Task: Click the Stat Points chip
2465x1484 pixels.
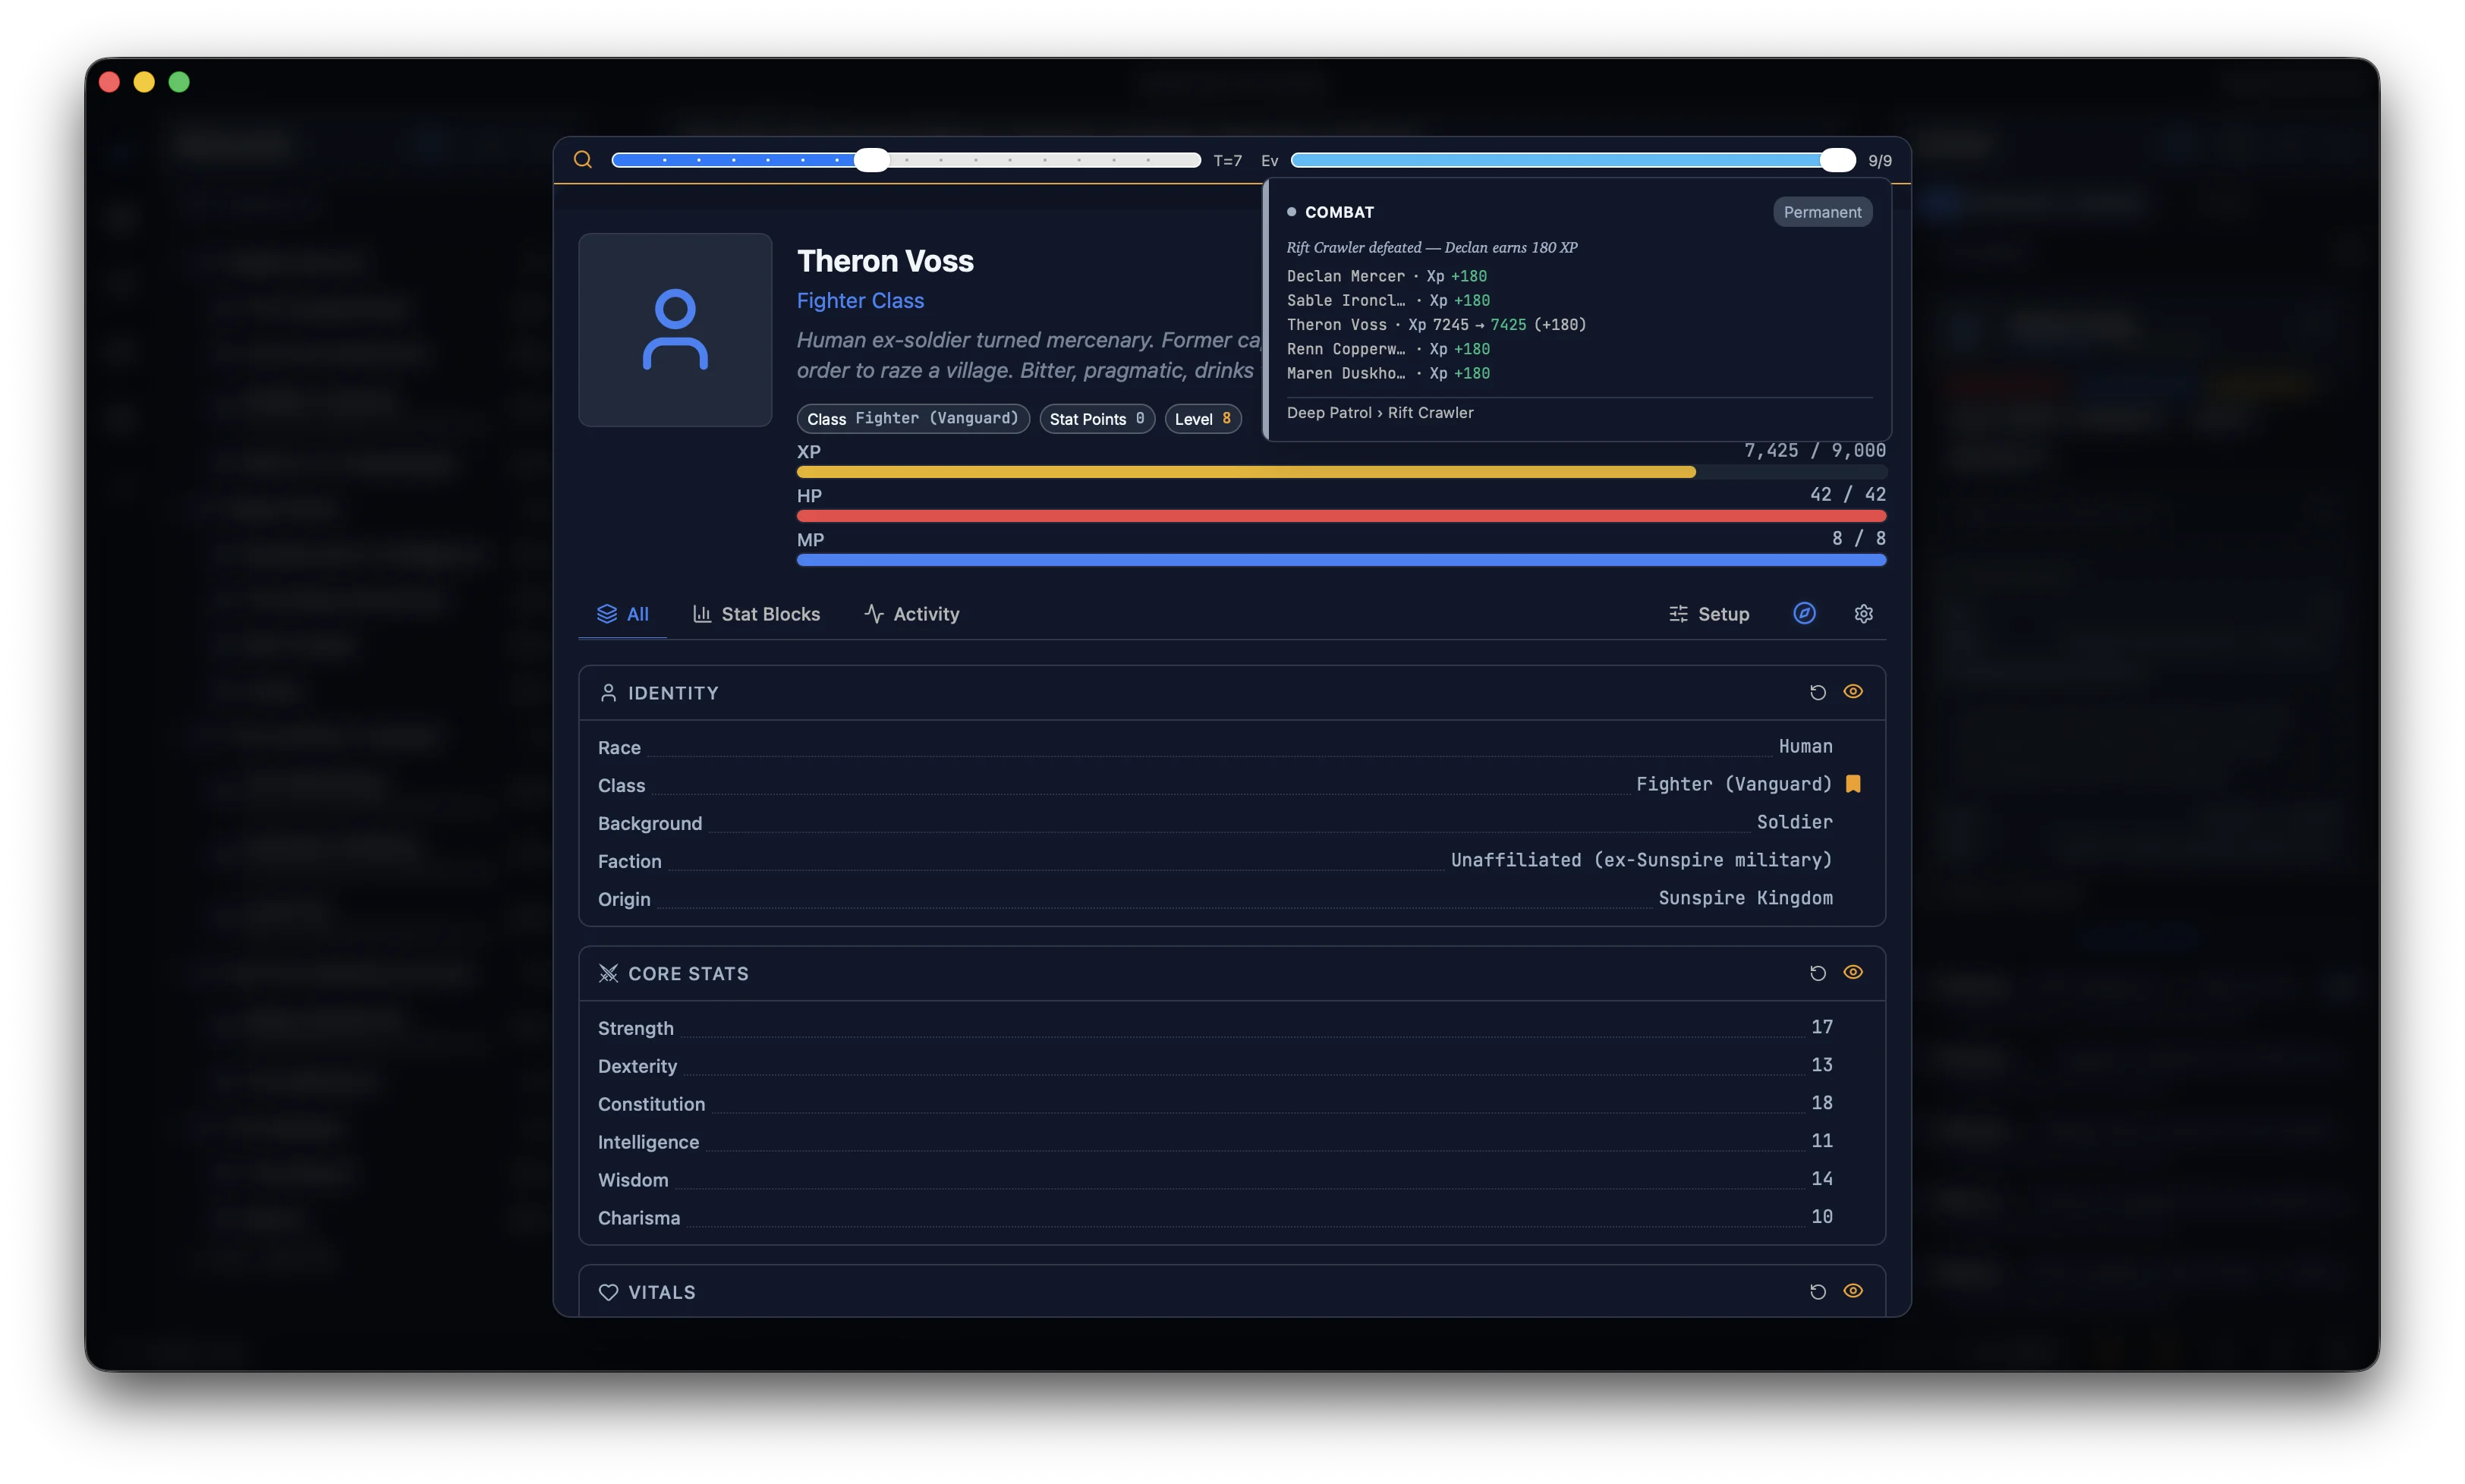Action: pyautogui.click(x=1097, y=418)
